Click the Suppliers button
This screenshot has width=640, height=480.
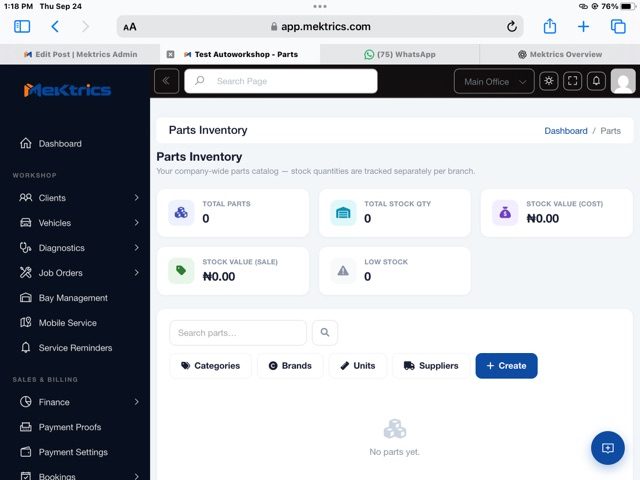(x=431, y=366)
